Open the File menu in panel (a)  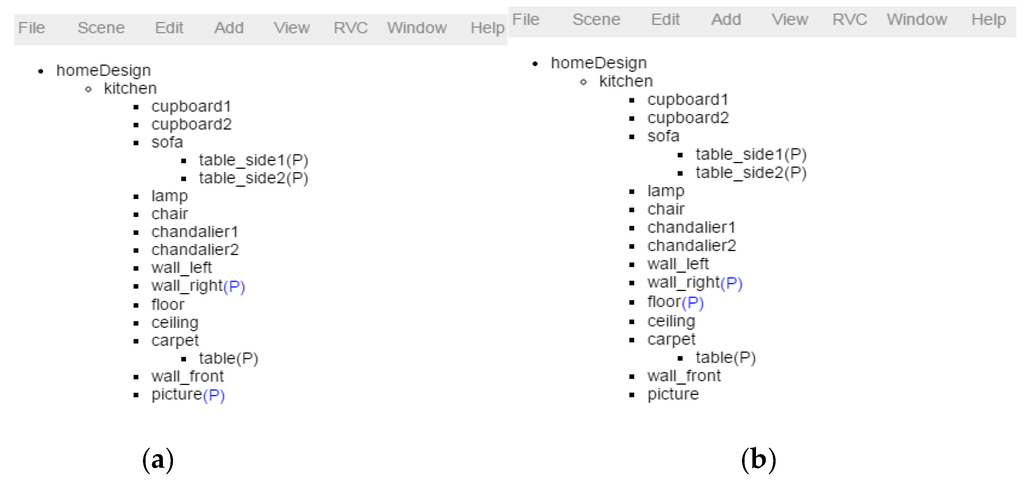click(31, 28)
